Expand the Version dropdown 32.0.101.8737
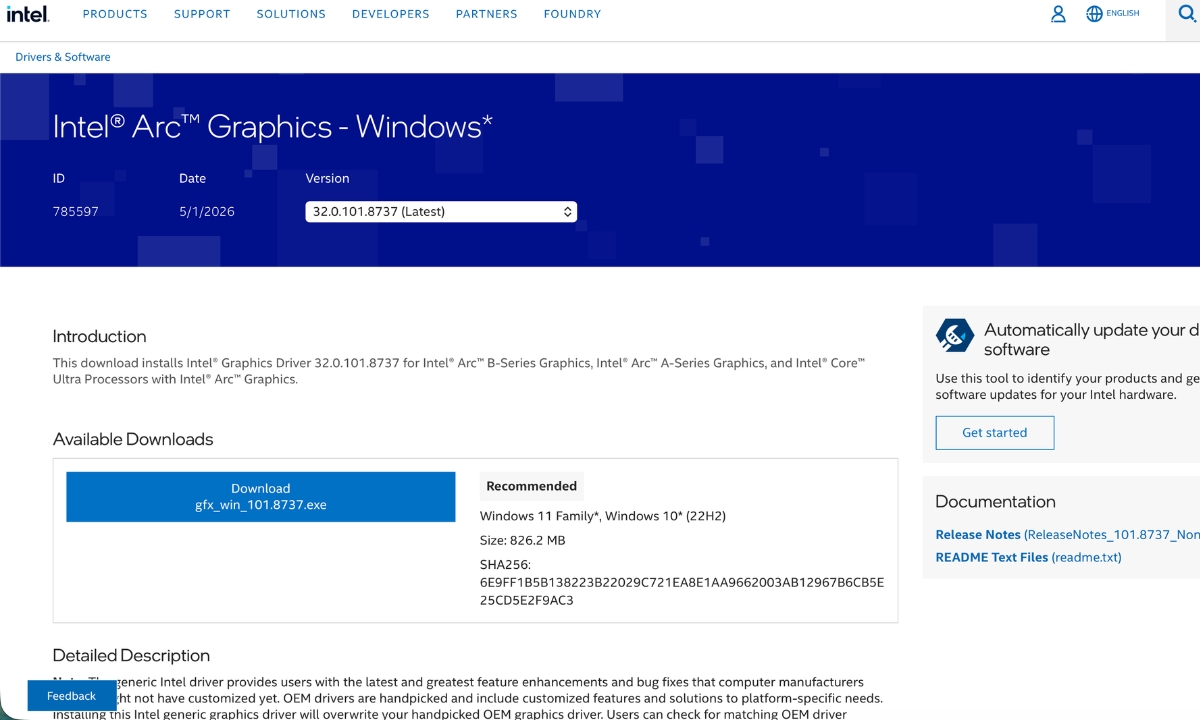The height and width of the screenshot is (720, 1200). (x=441, y=212)
